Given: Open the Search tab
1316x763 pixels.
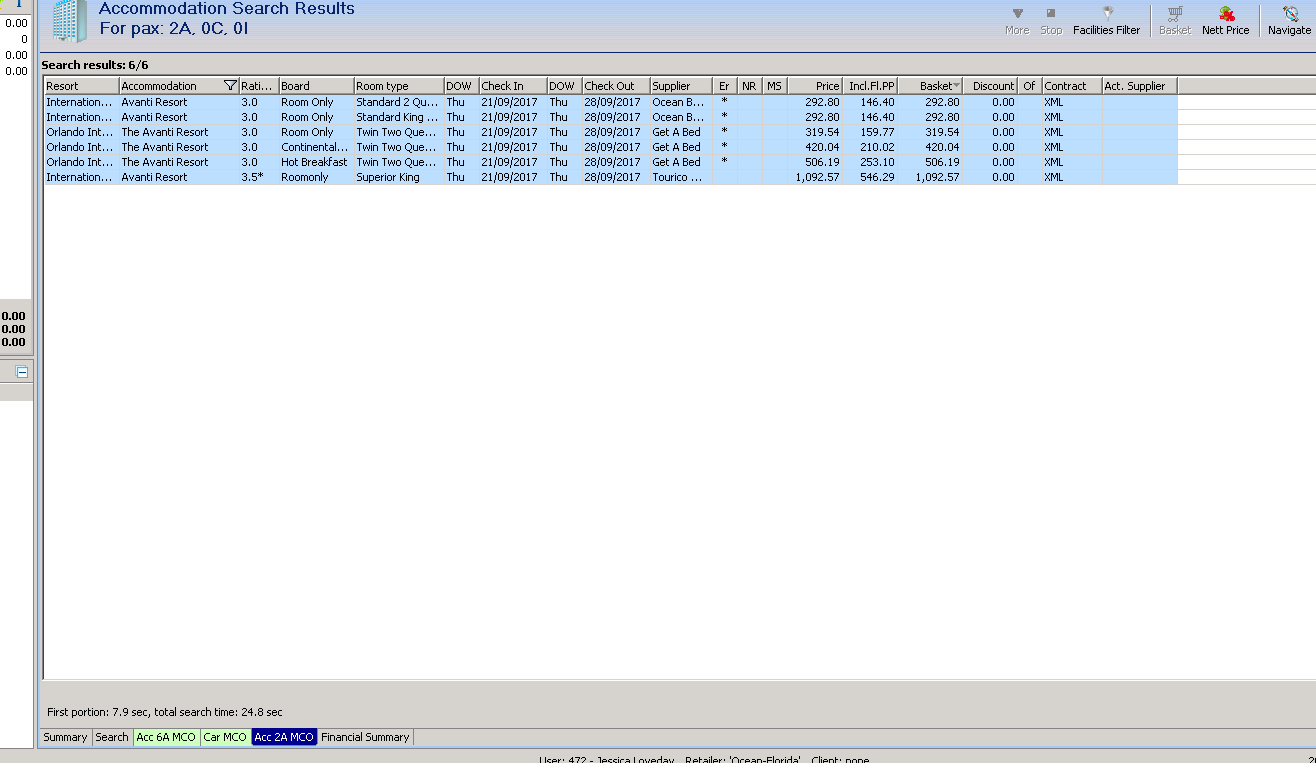Looking at the screenshot, I should click(112, 737).
